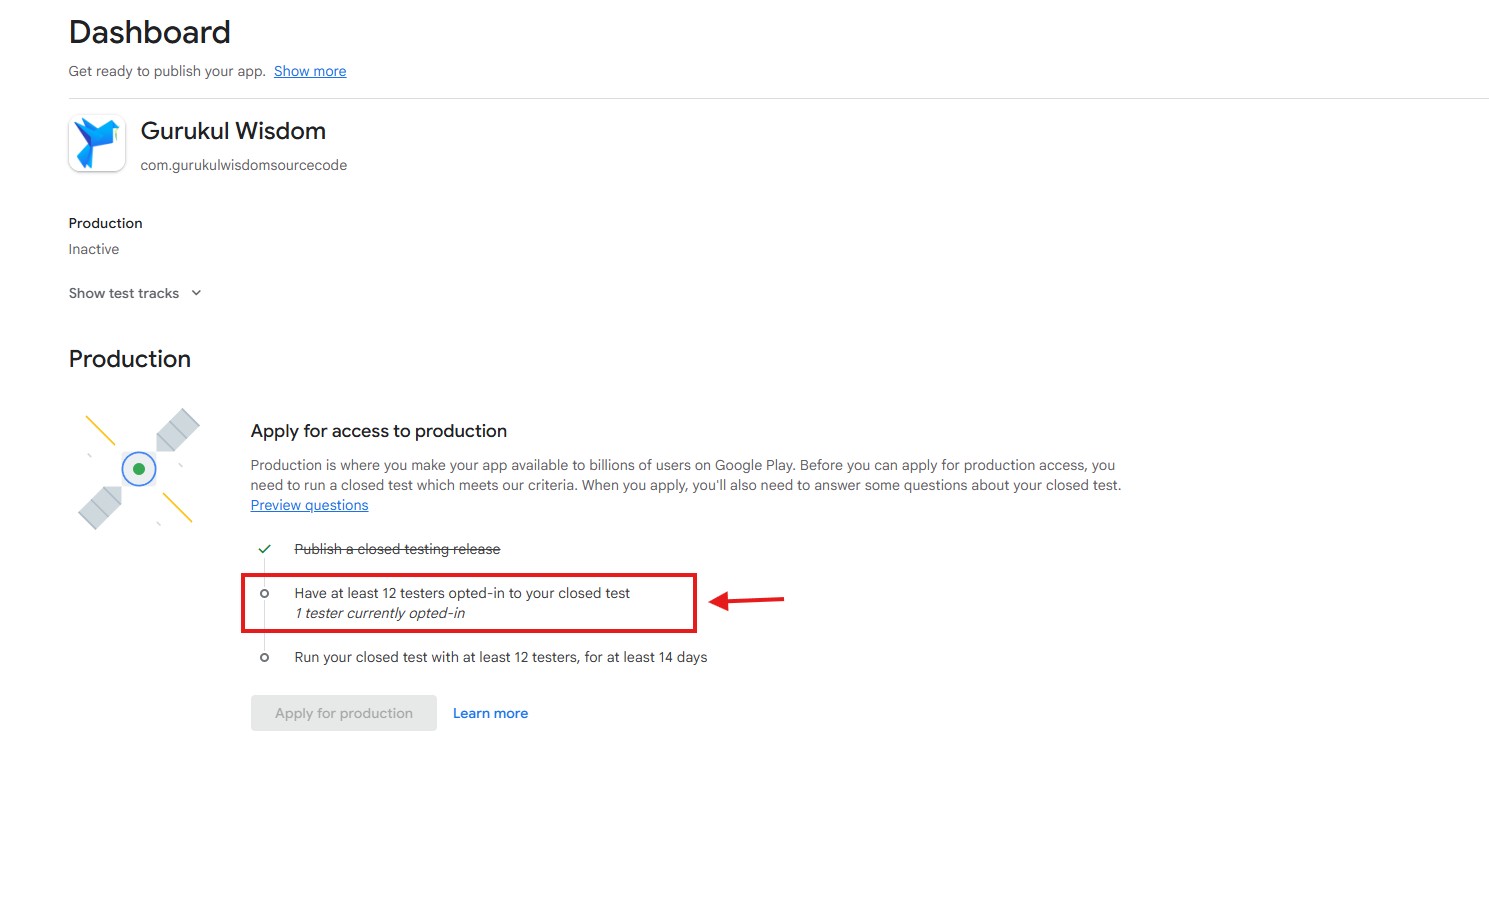The width and height of the screenshot is (1489, 911).
Task: Expand the Show test tracks section
Action: (x=124, y=293)
